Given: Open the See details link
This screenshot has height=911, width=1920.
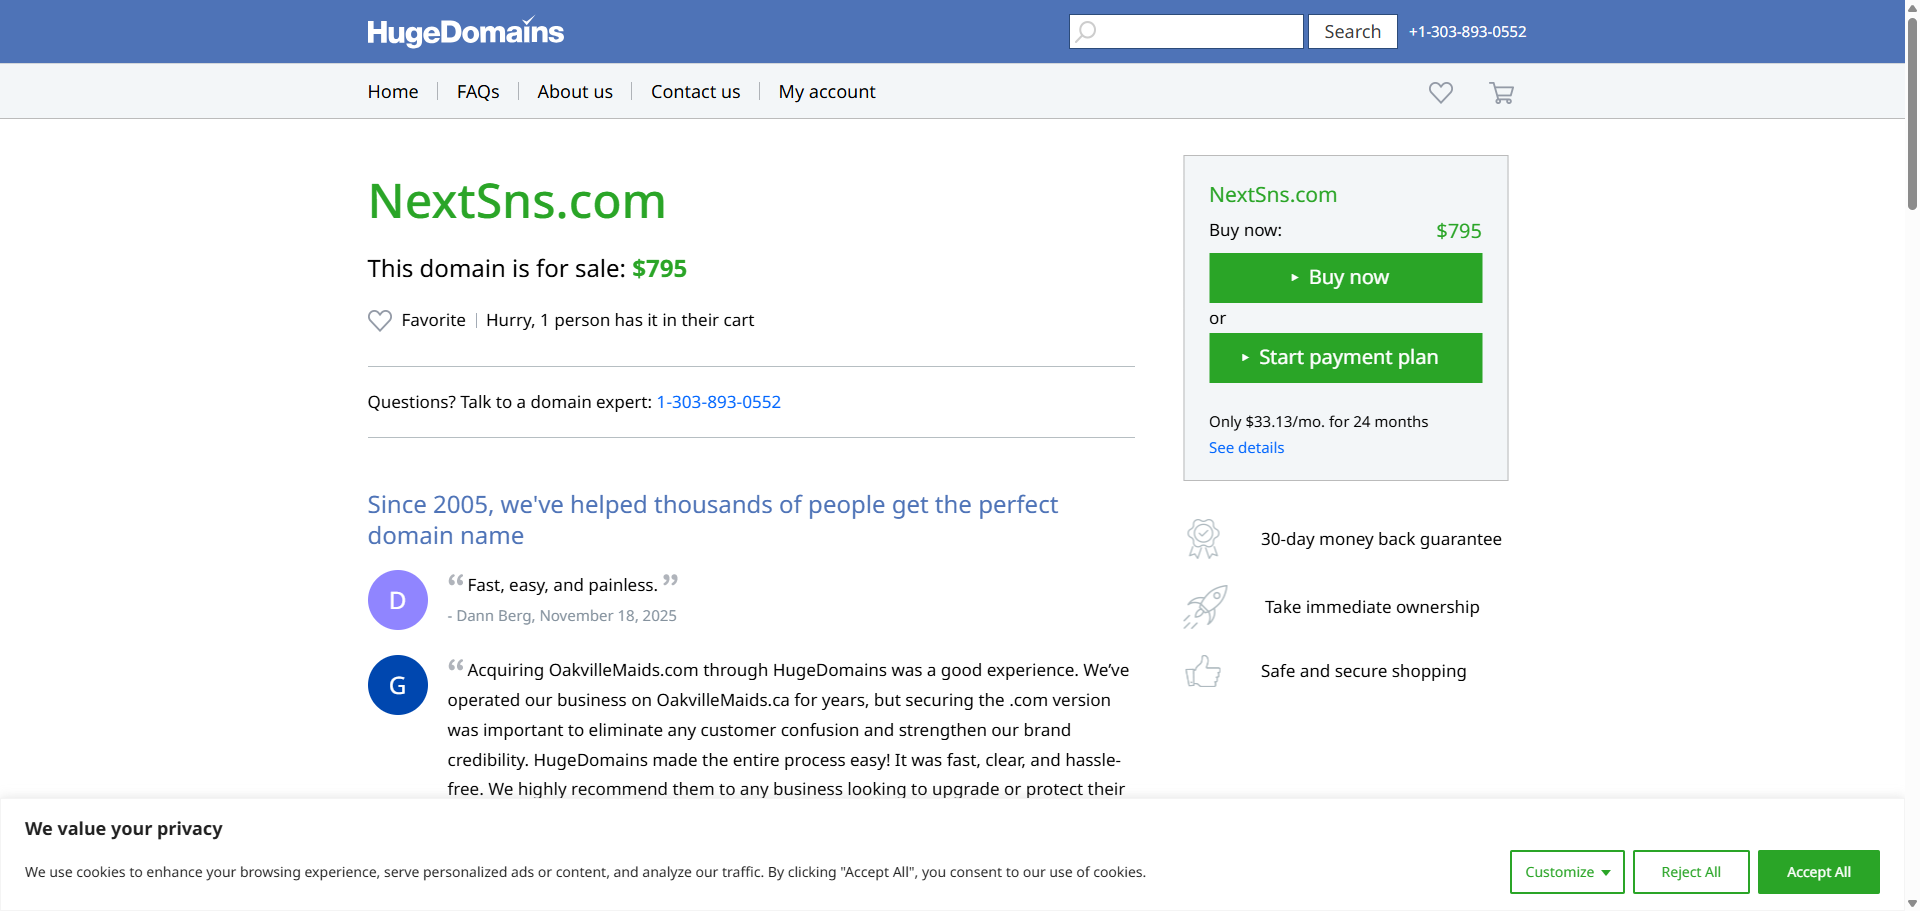Looking at the screenshot, I should 1246,448.
